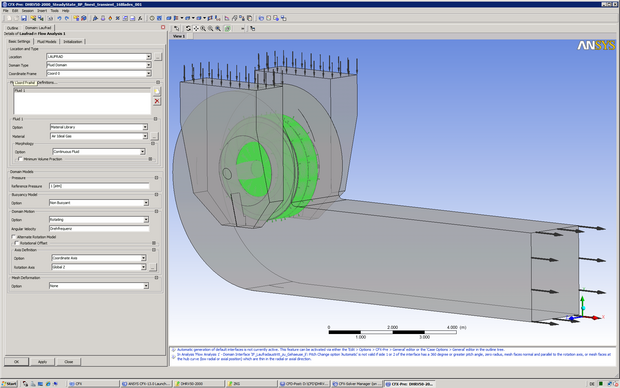This screenshot has width=620, height=388.
Task: Collapse the Mesh Deformation section expander
Action: 156,278
